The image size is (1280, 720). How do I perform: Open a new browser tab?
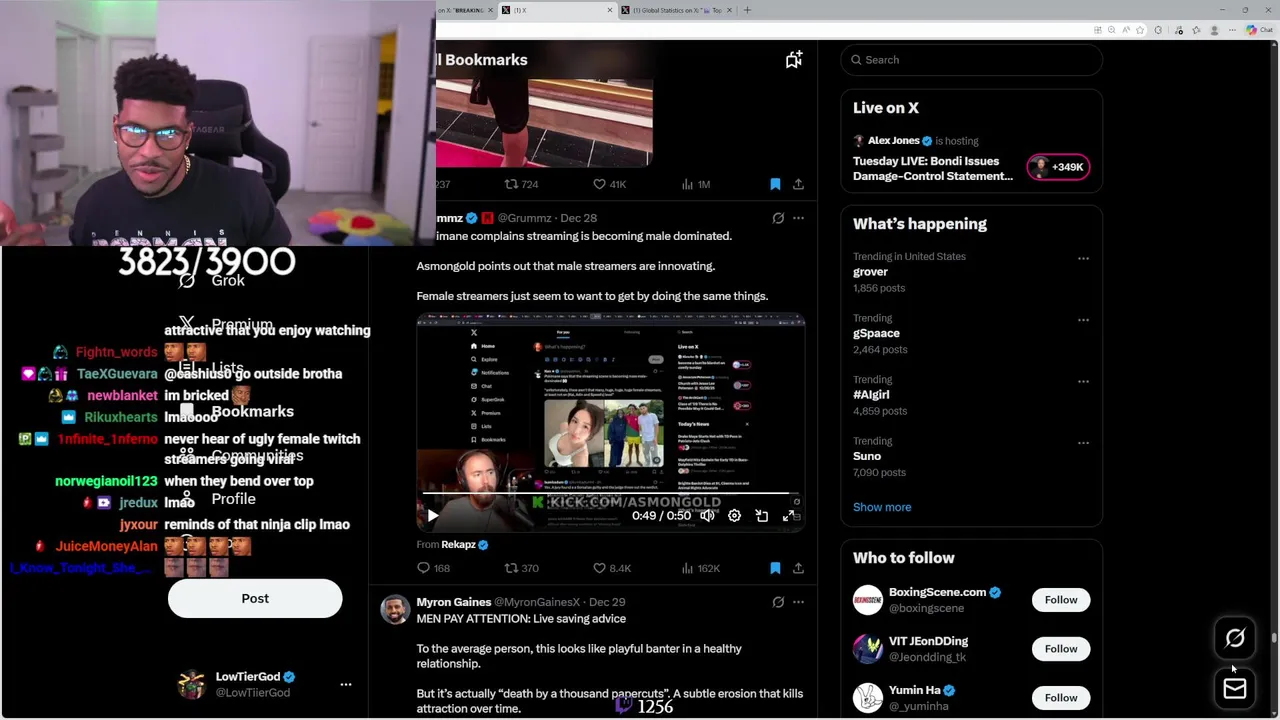pos(747,10)
